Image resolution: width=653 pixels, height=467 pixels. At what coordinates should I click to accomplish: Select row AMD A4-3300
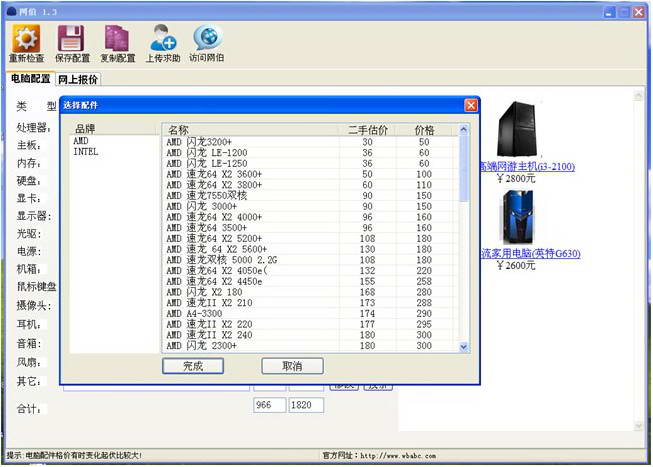point(309,314)
